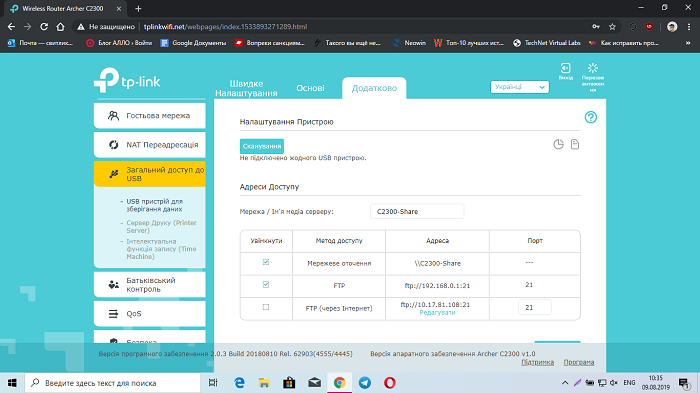
Task: Select the Time Machine submenu item
Action: (161, 249)
